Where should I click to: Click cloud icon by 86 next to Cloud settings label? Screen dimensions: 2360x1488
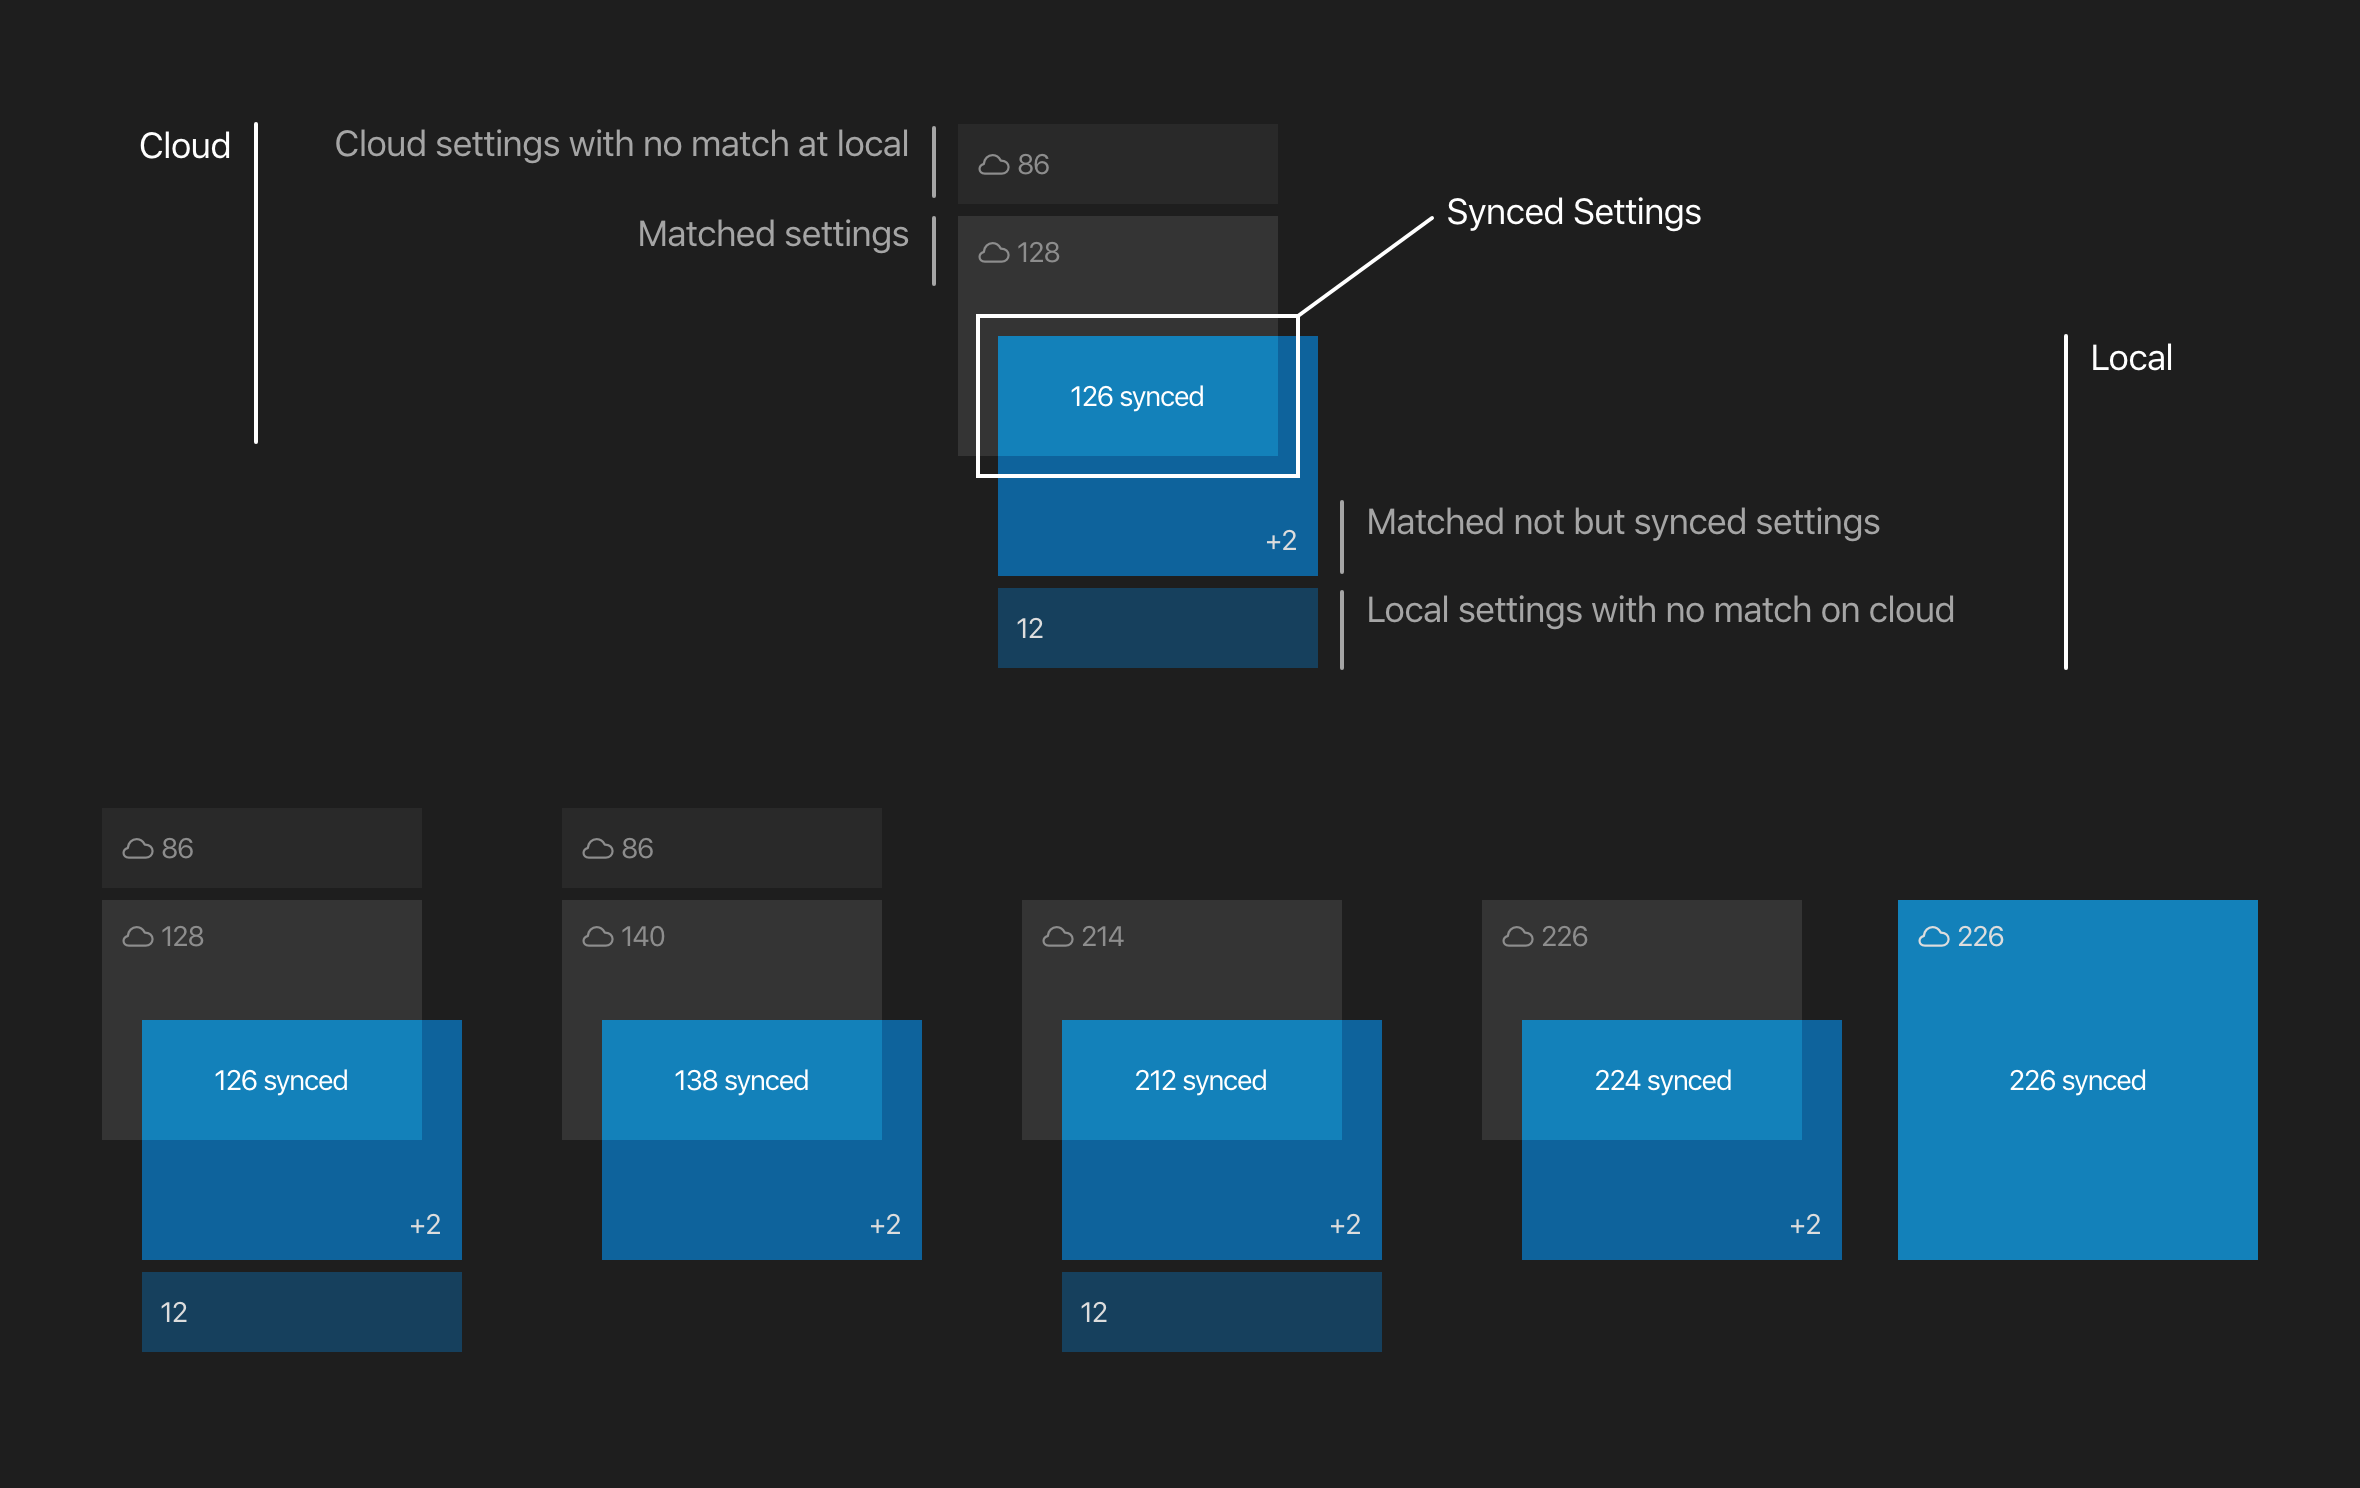(x=994, y=165)
